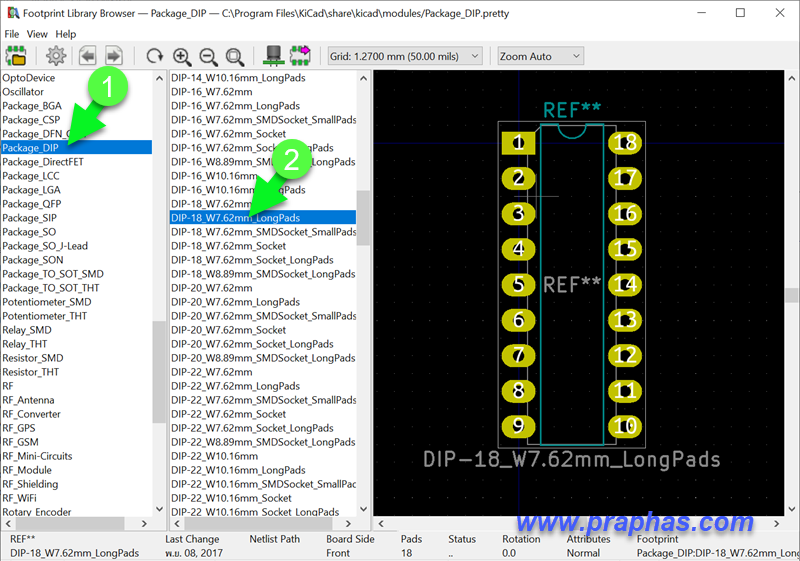Click library list scroll-up arrow
Viewport: 800px width, 561px height.
(x=159, y=79)
